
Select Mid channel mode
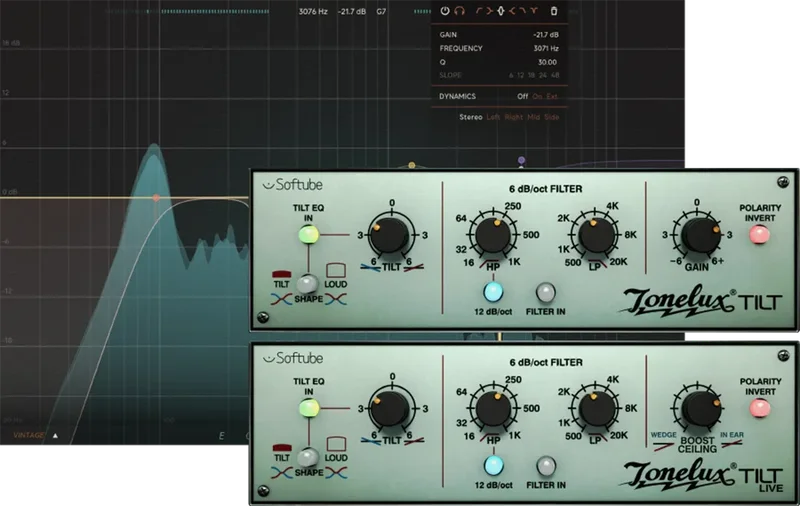[x=534, y=117]
